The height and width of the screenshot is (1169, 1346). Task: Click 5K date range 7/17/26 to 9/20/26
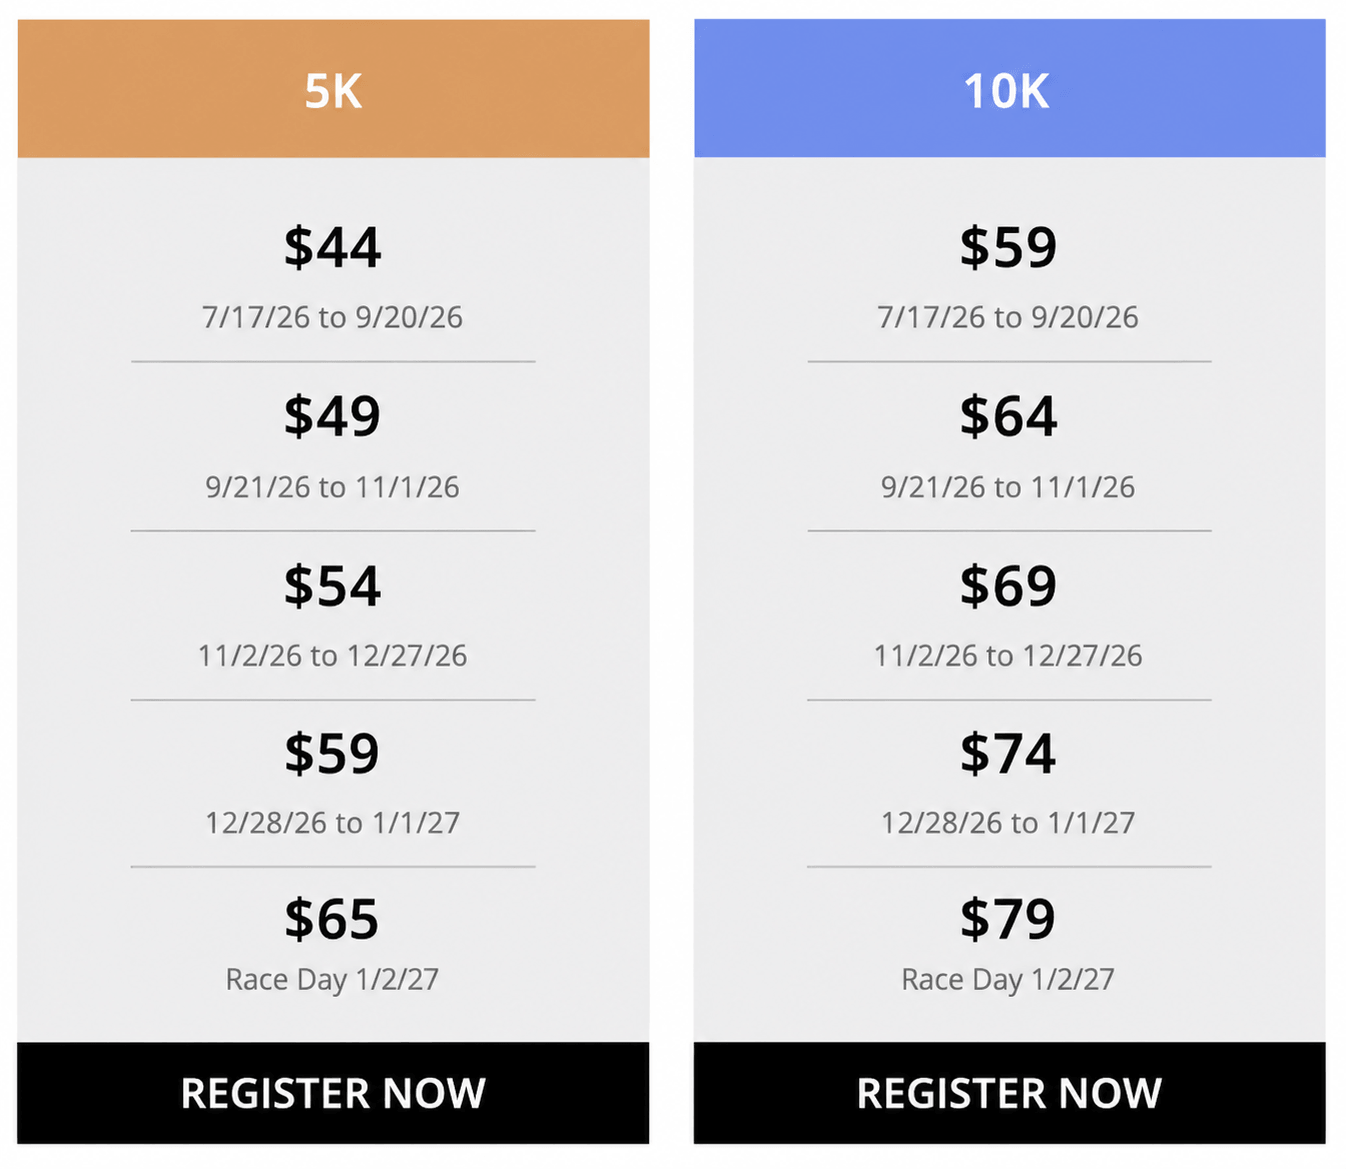point(333,317)
